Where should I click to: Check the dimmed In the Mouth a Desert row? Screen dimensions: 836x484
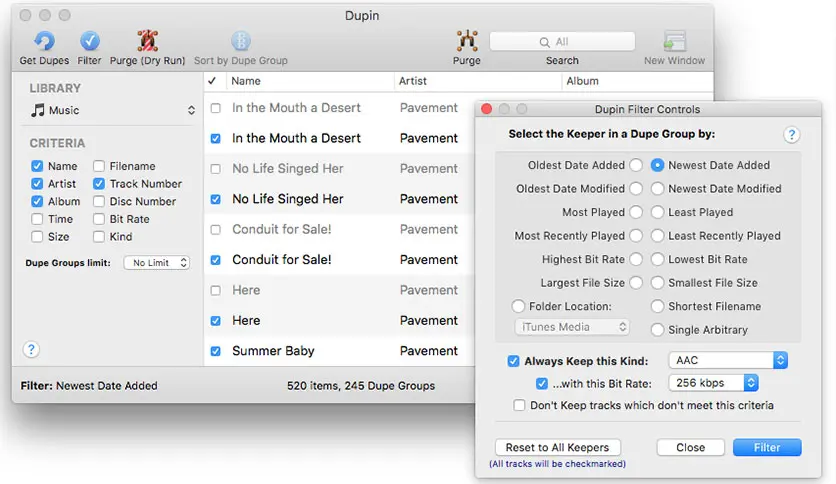click(215, 108)
